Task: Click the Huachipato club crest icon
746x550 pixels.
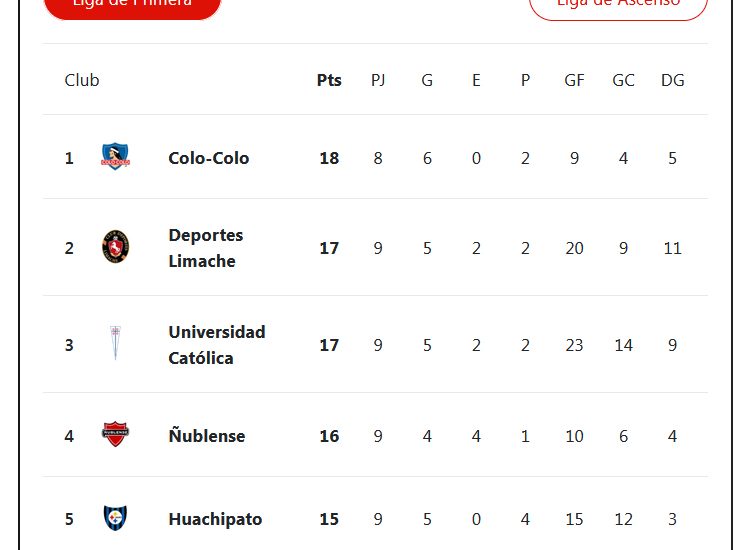Action: pos(116,518)
